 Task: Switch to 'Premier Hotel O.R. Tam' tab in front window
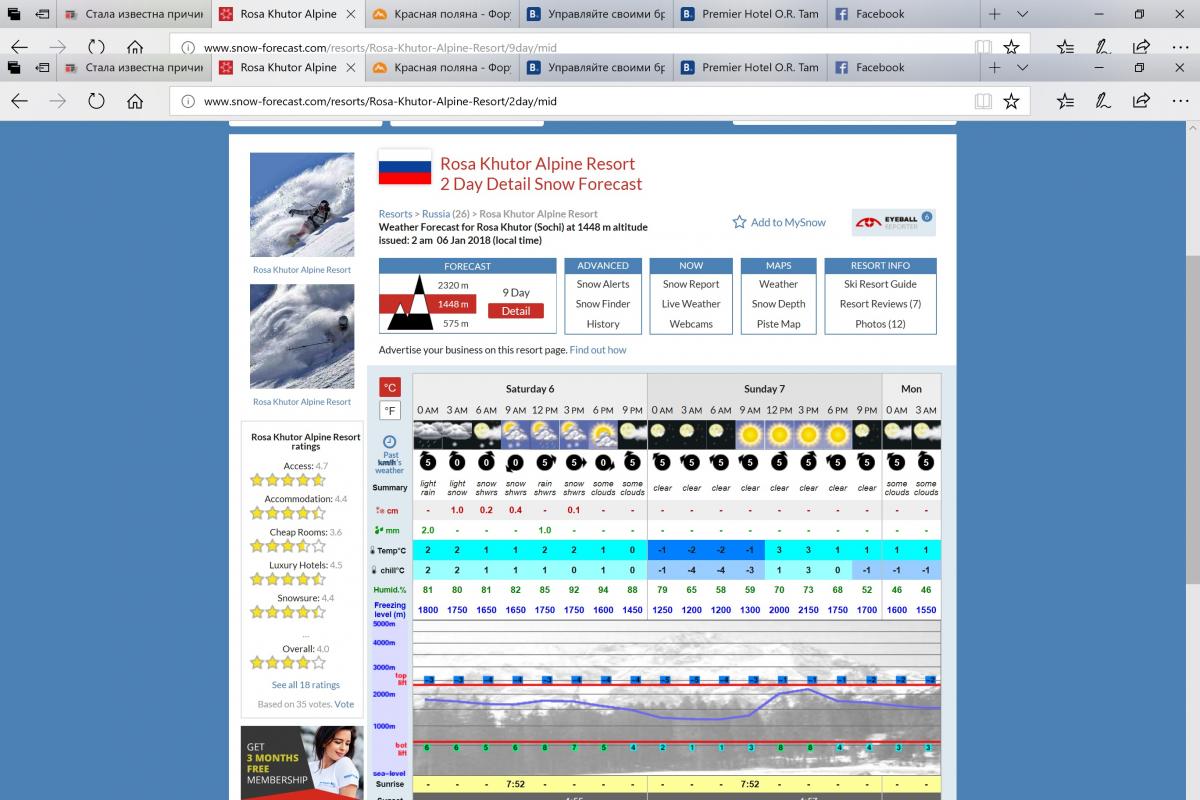(748, 67)
